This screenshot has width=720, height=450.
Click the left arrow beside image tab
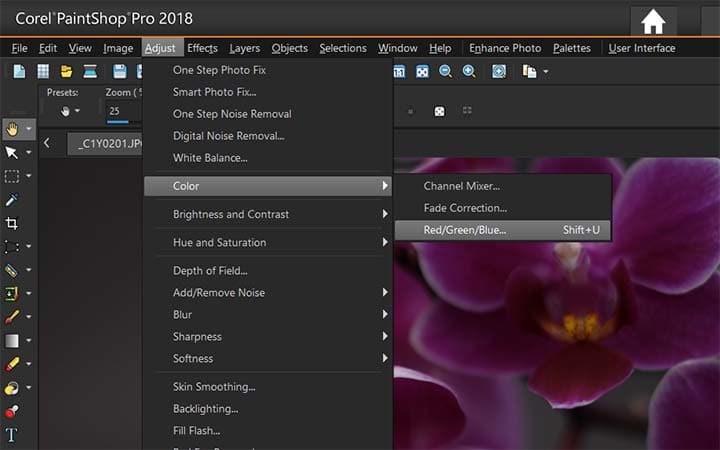47,143
